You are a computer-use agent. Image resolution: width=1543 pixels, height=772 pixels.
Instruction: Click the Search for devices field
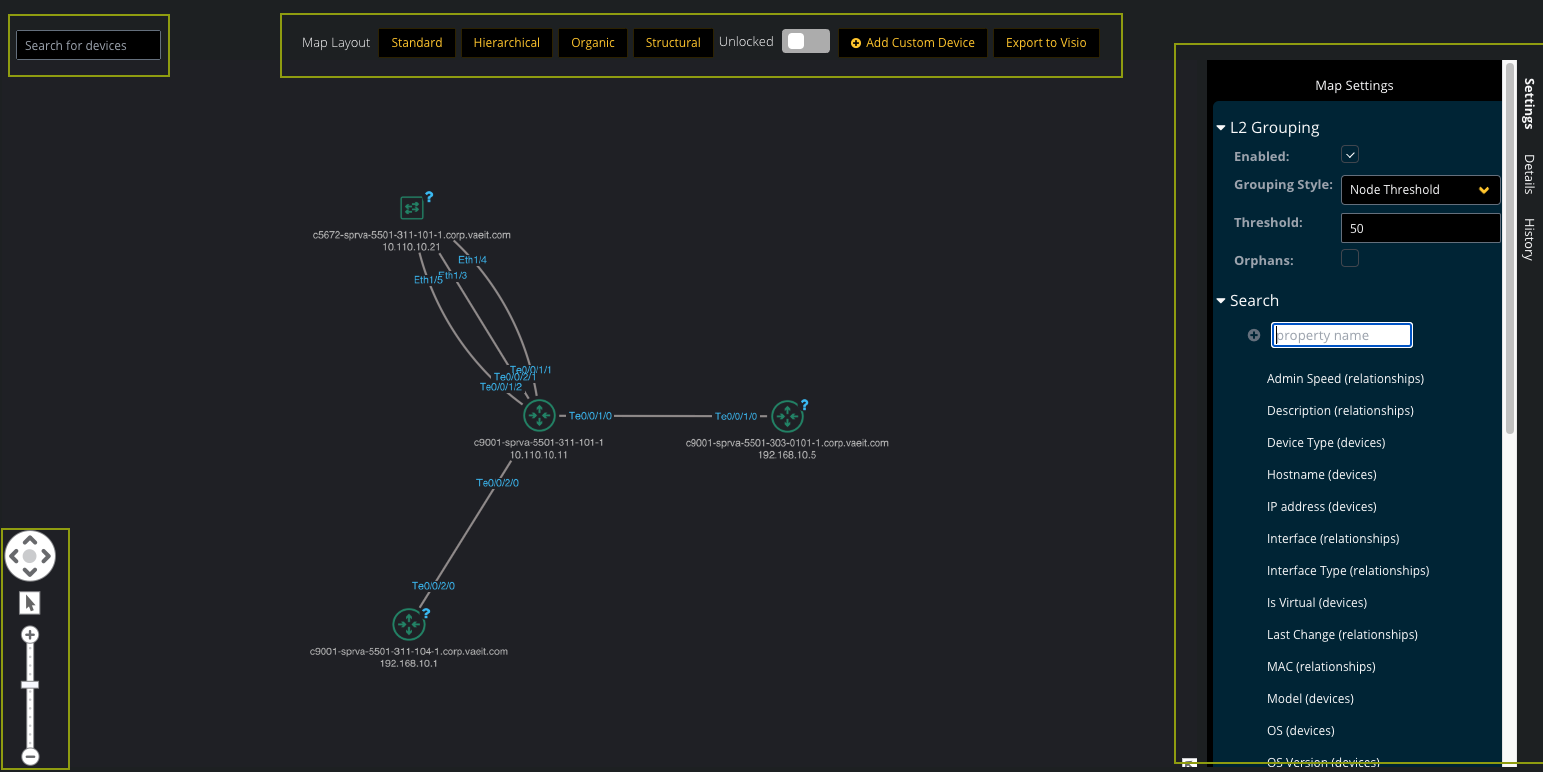click(x=88, y=45)
